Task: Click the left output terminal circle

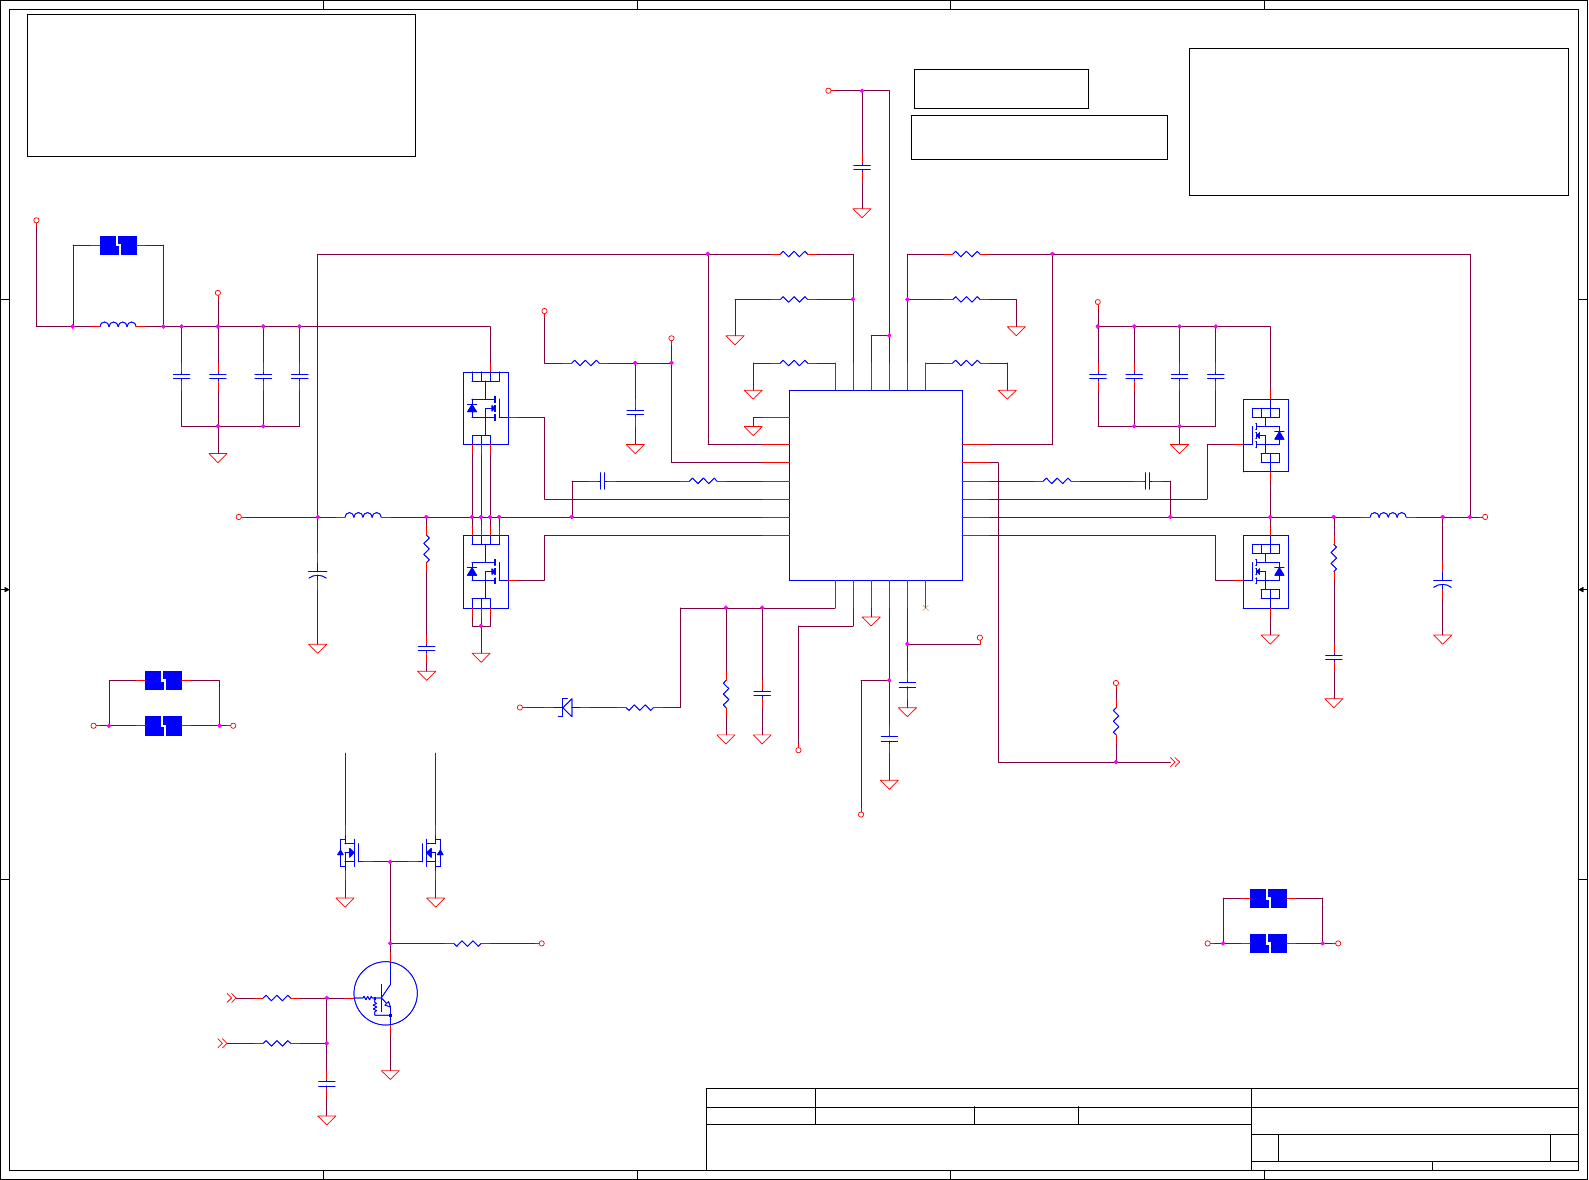Action: click(239, 517)
